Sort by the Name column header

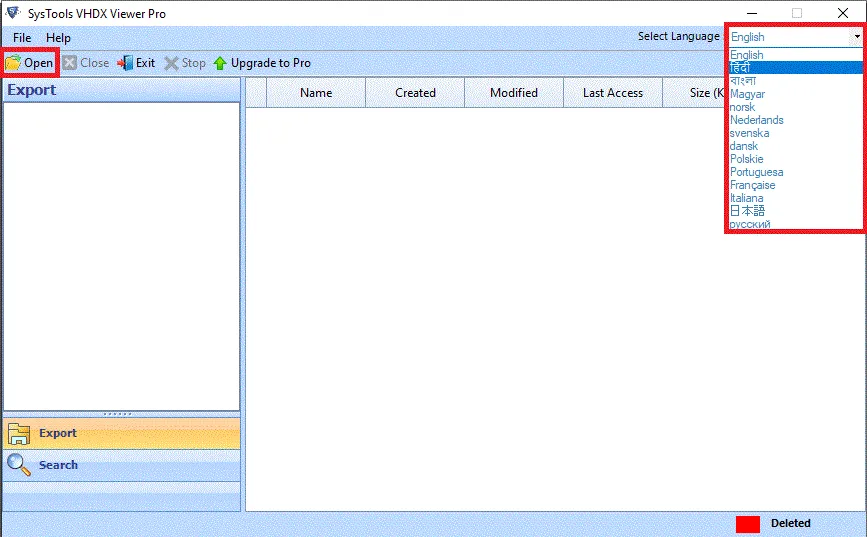[316, 93]
